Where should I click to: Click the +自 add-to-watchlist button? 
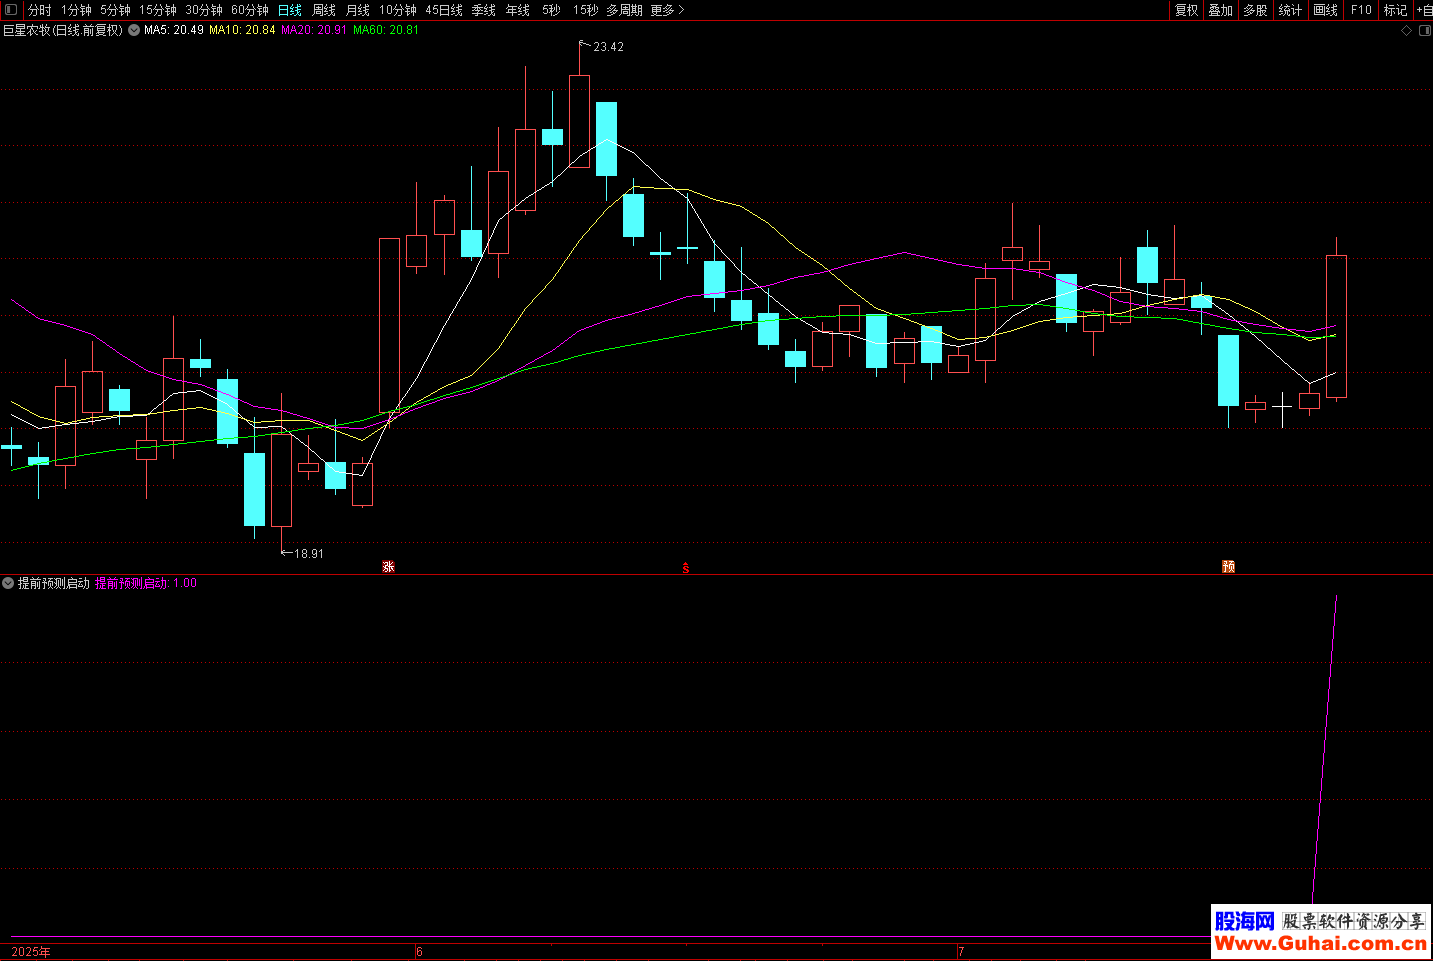[x=1424, y=10]
